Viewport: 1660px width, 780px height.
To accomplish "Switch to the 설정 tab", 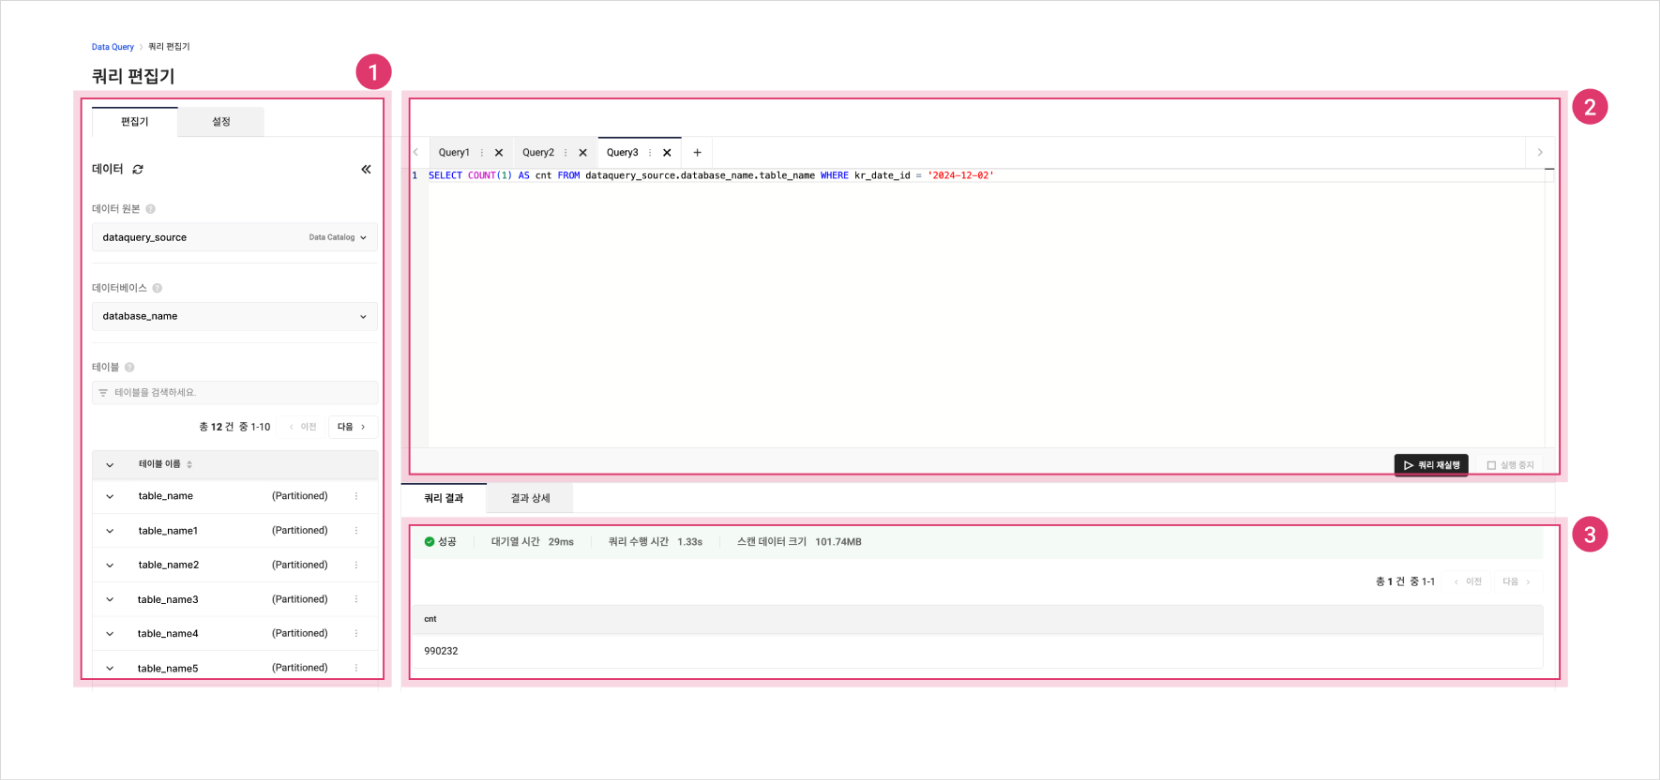I will 221,122.
